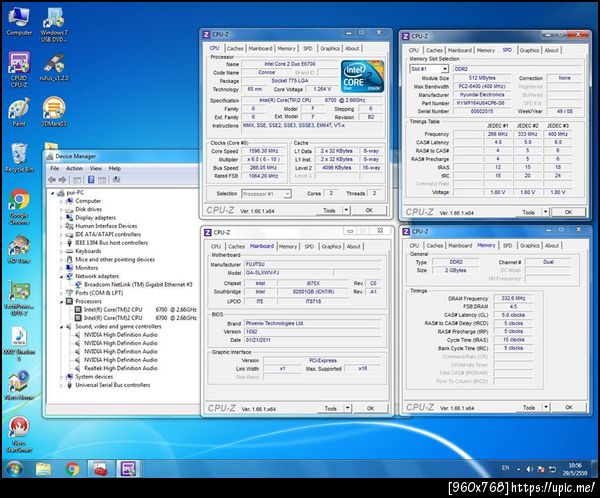Click the Core Speed value 1596.30 MHz
Image resolution: width=600 pixels, height=498 pixels.
pyautogui.click(x=263, y=151)
